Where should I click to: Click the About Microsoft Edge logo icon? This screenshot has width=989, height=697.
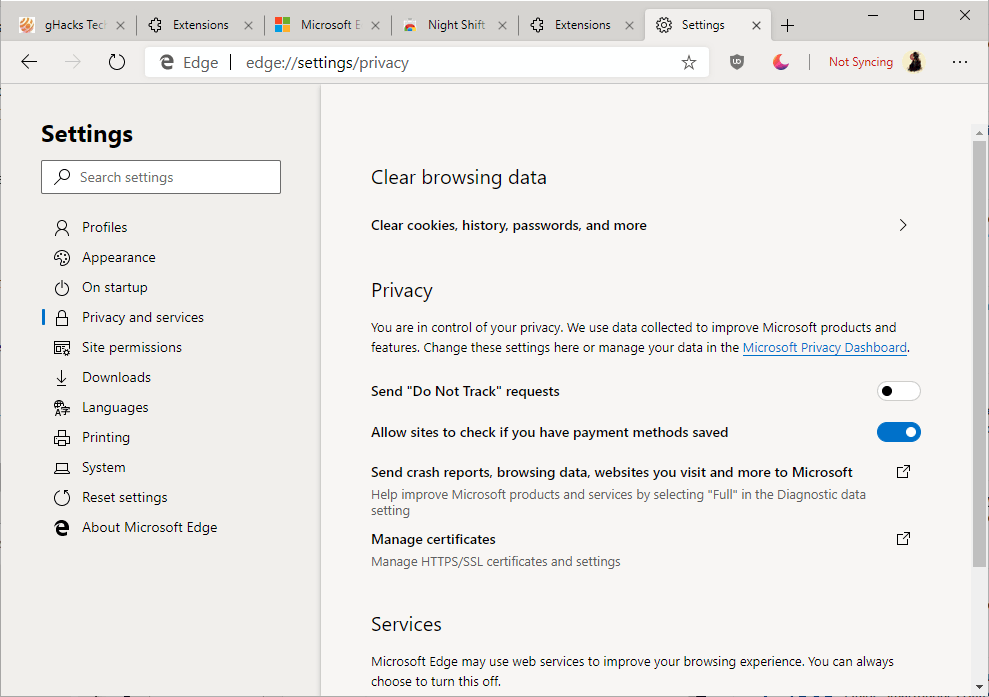pos(62,528)
